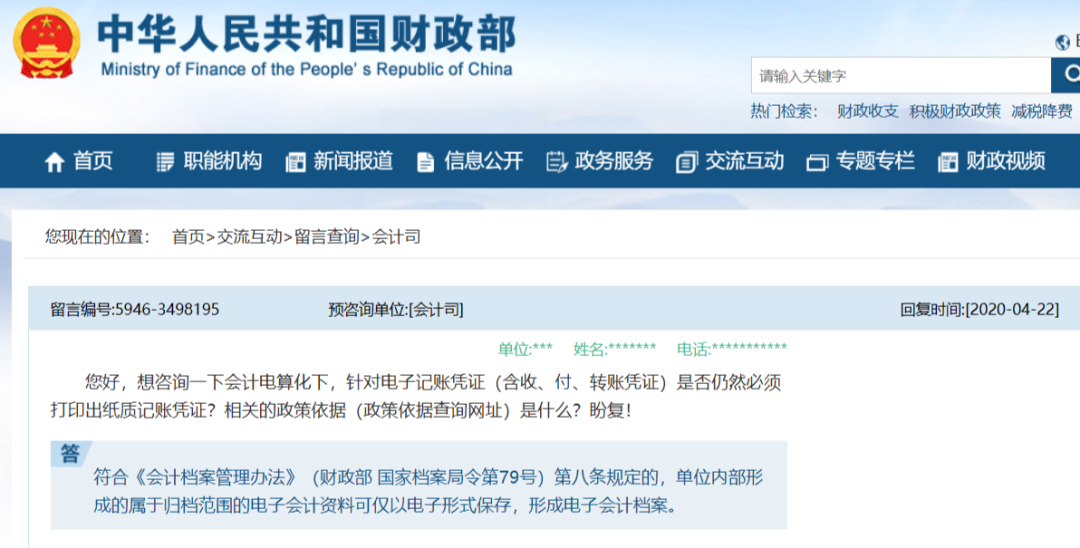Click the 中华人民共和国财政部 site title
1080x548 pixels.
(x=307, y=34)
